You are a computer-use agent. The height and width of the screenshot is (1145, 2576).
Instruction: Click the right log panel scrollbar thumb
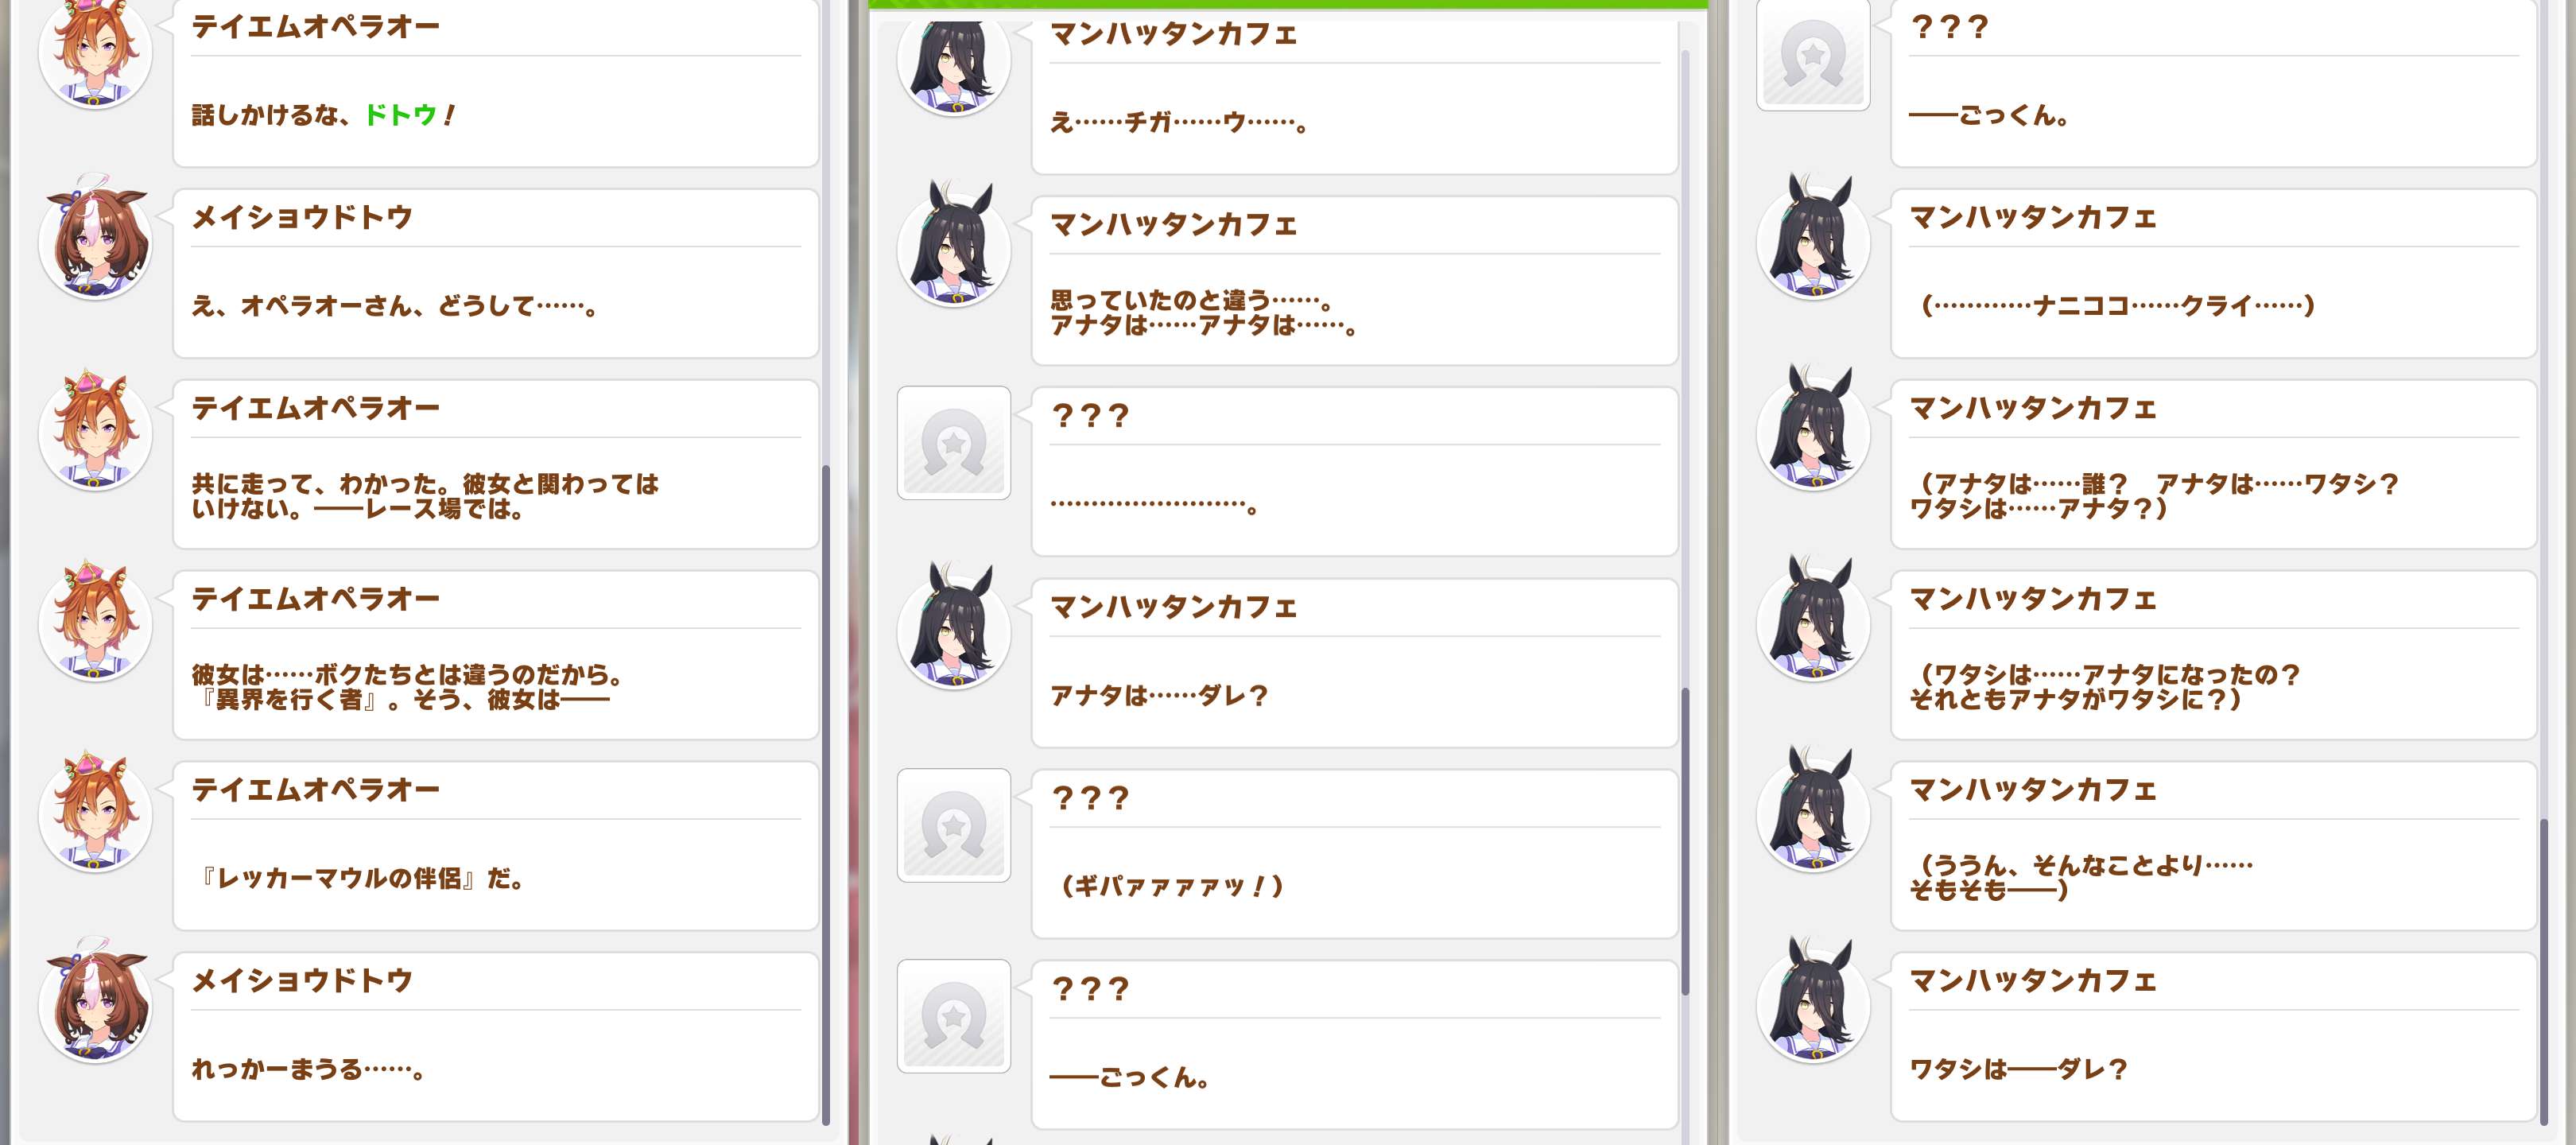click(x=2544, y=972)
